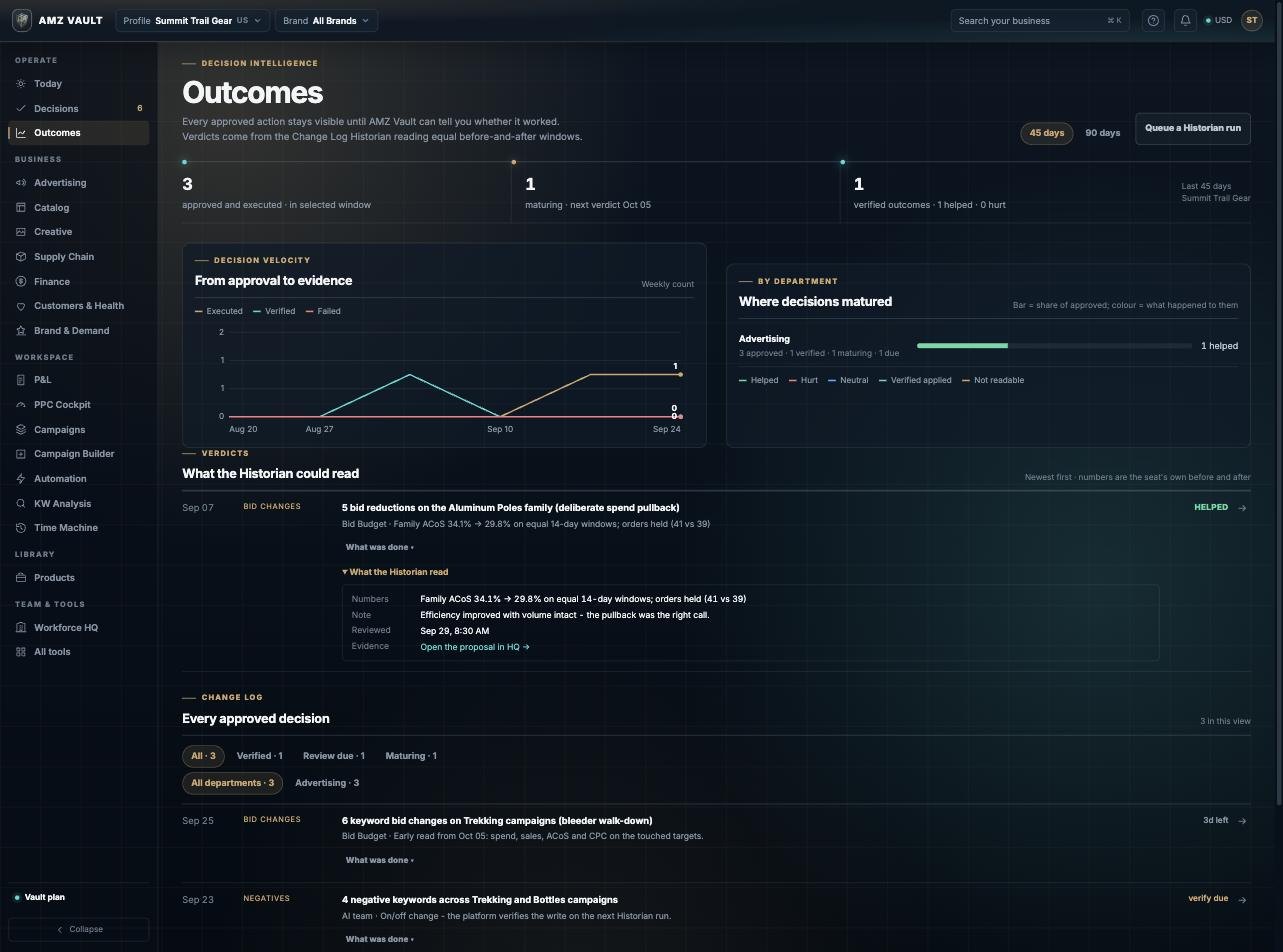The width and height of the screenshot is (1283, 952).
Task: Go to the Outcomes page
Action: [78, 133]
